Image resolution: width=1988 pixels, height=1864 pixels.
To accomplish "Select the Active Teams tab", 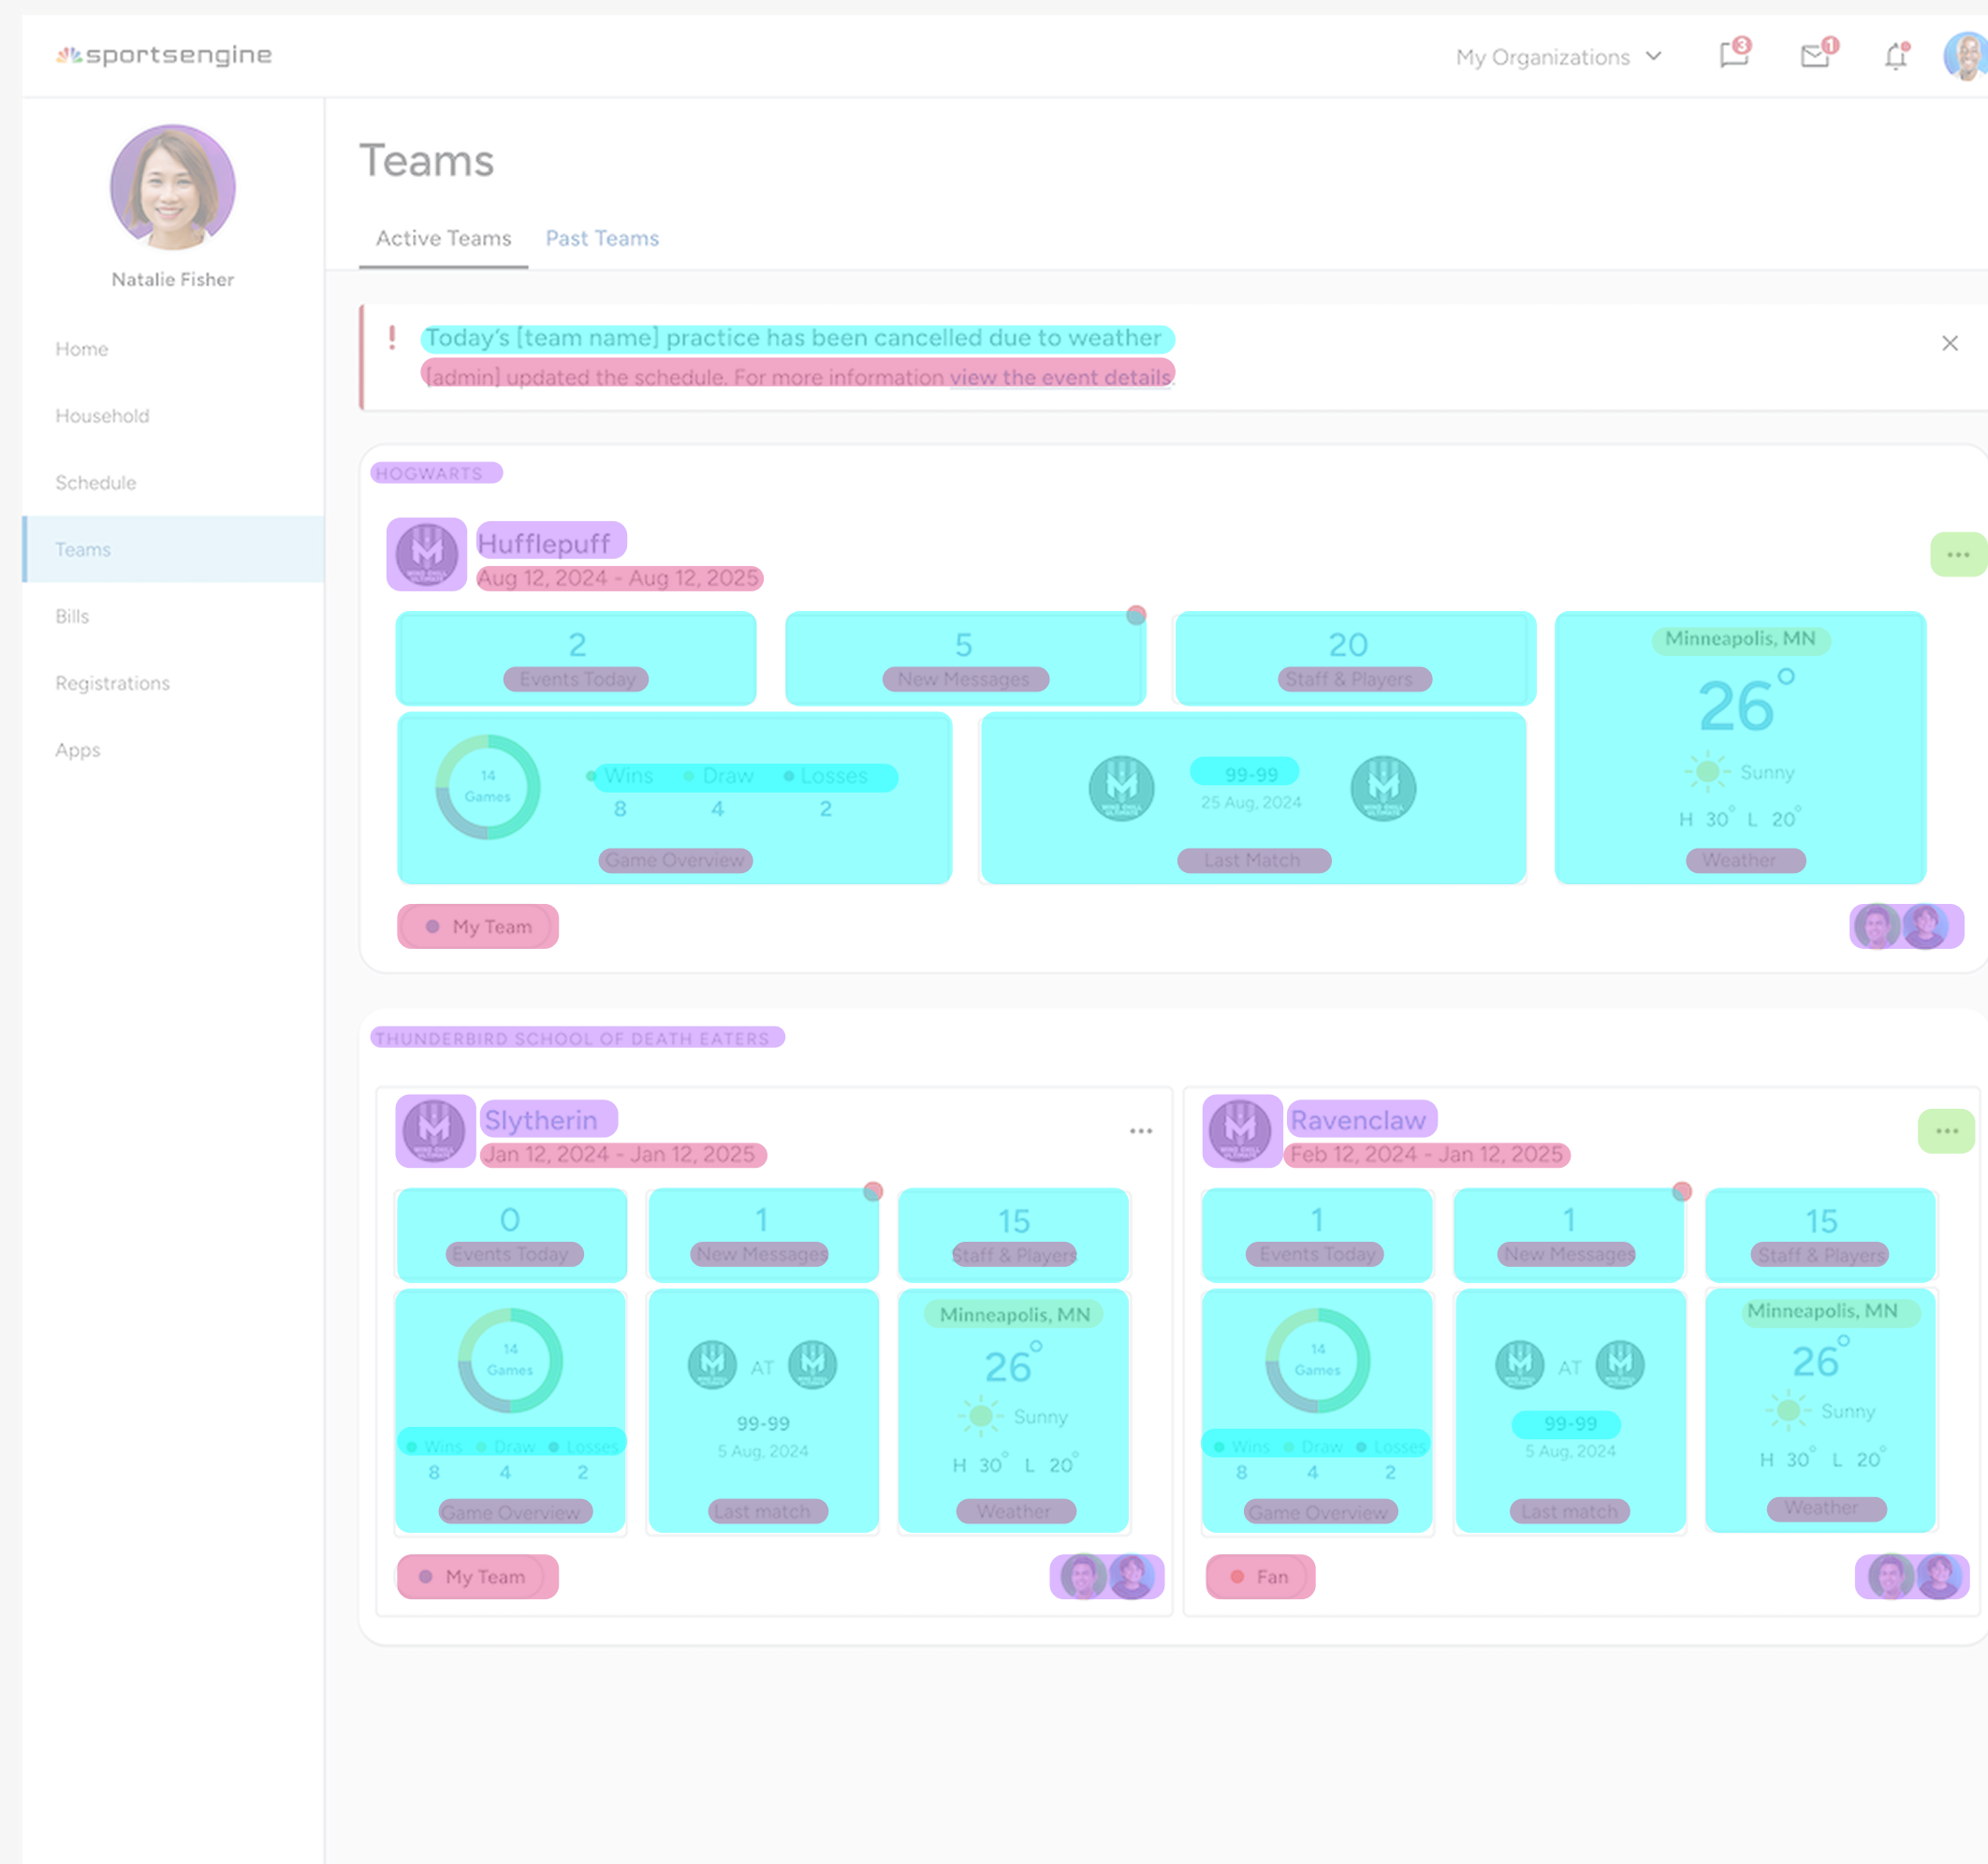I will [443, 238].
